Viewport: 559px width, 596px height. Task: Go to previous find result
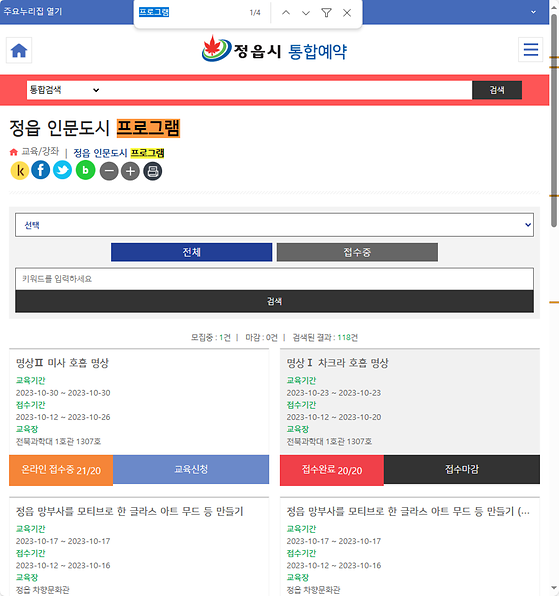(x=286, y=13)
